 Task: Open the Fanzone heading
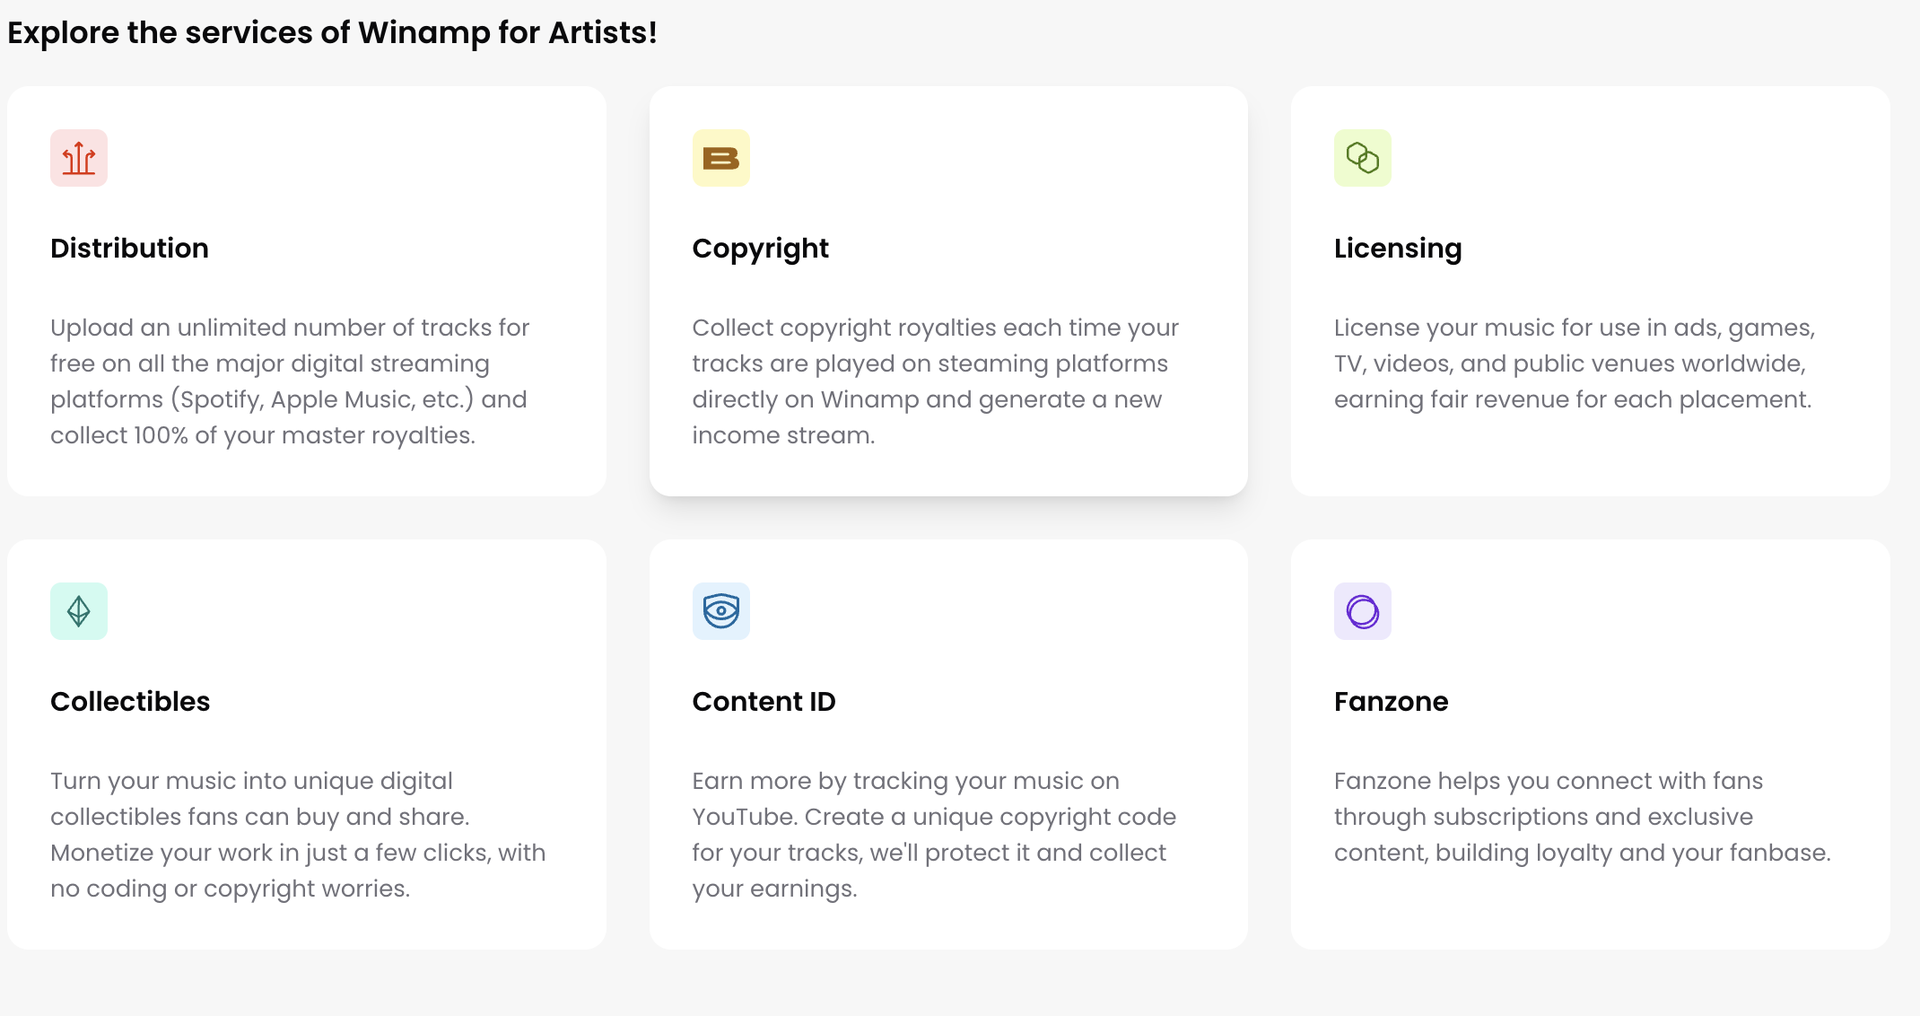click(x=1391, y=701)
